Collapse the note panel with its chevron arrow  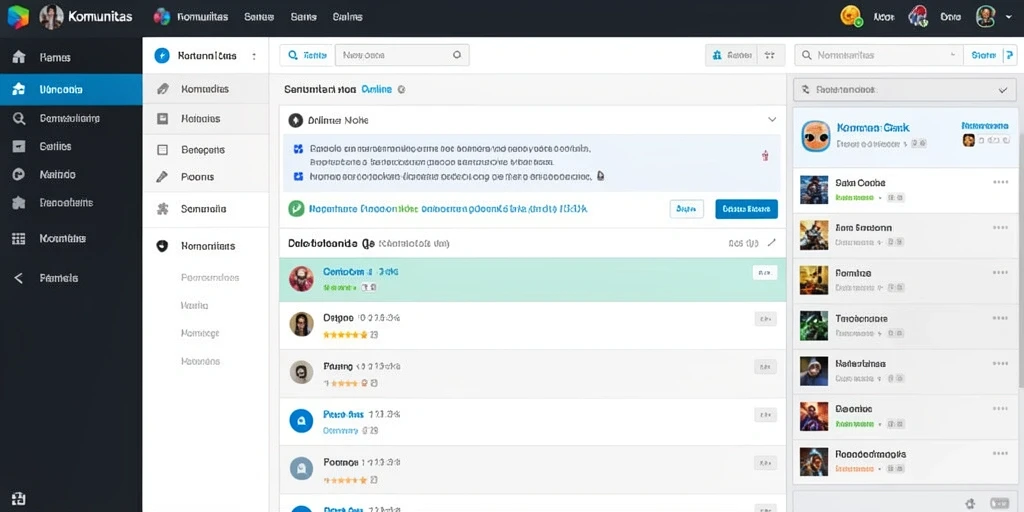[772, 120]
